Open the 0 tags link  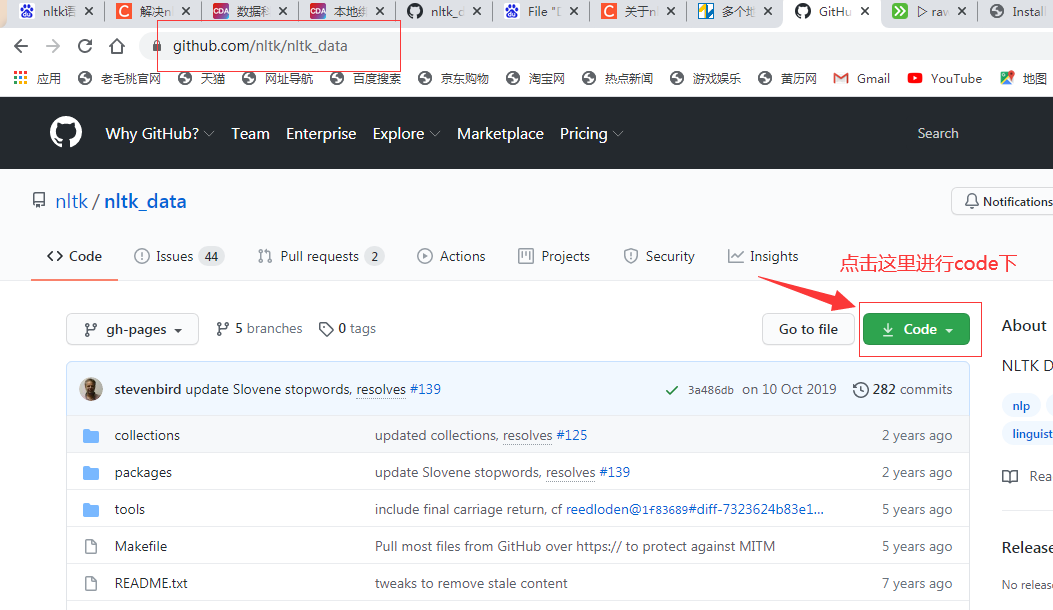347,329
